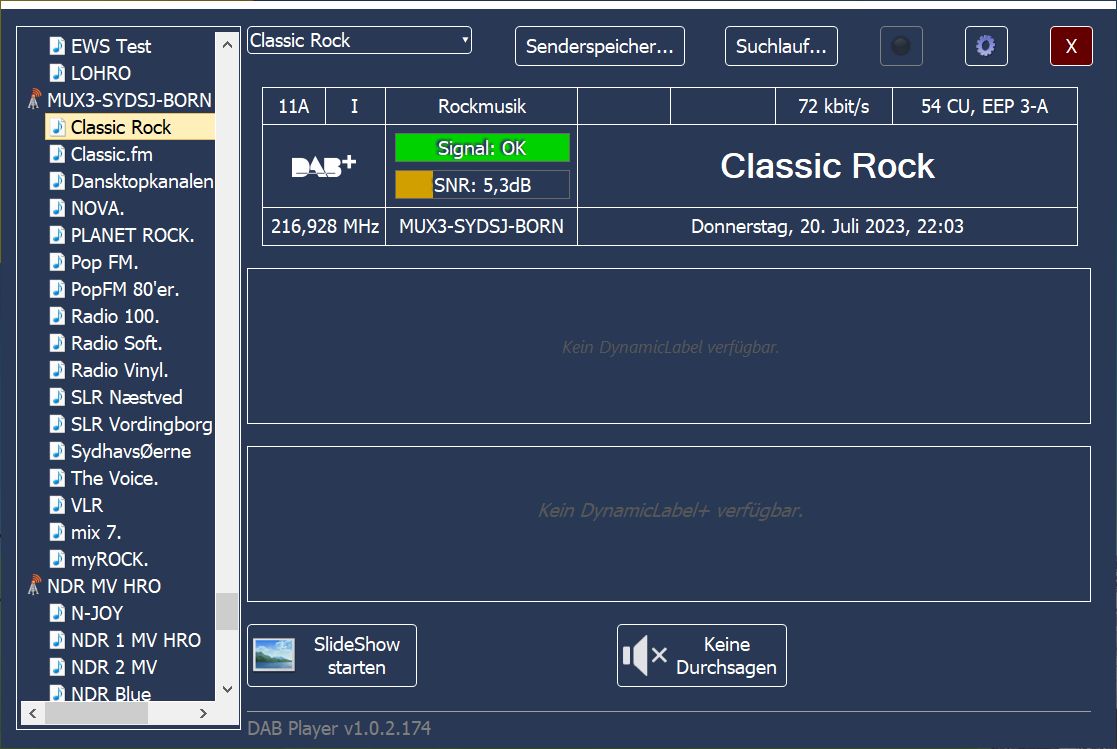
Task: Select the NOVA. station in the list
Action: pyautogui.click(x=97, y=208)
